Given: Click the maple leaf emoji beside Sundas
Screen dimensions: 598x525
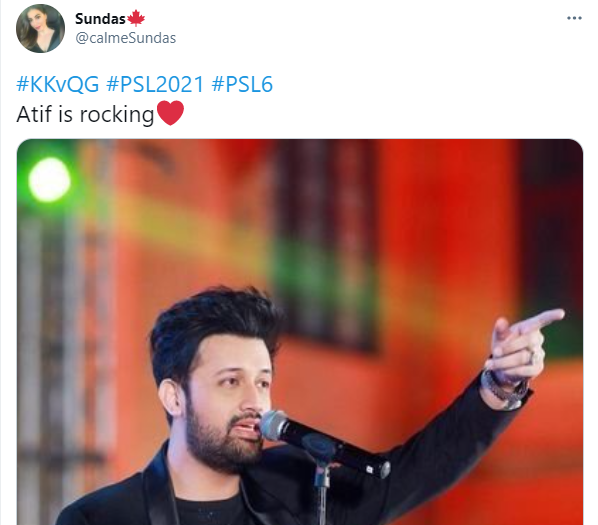Looking at the screenshot, I should point(136,18).
